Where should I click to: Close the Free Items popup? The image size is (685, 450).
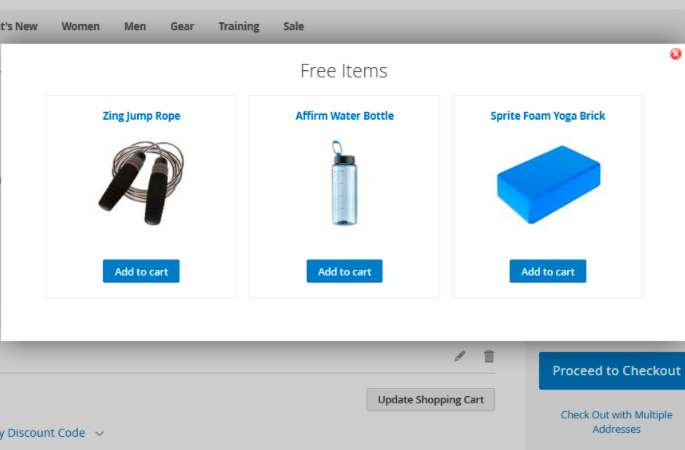pos(675,54)
